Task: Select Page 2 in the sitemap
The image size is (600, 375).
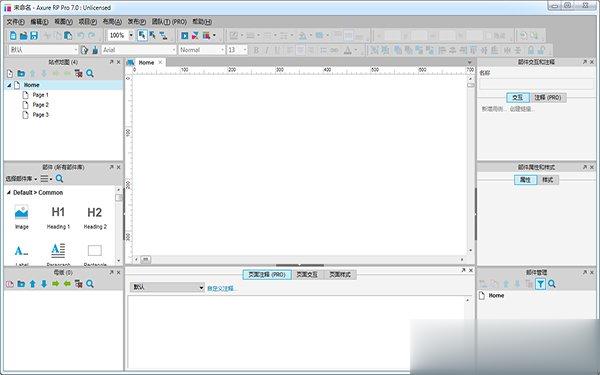Action: click(41, 105)
